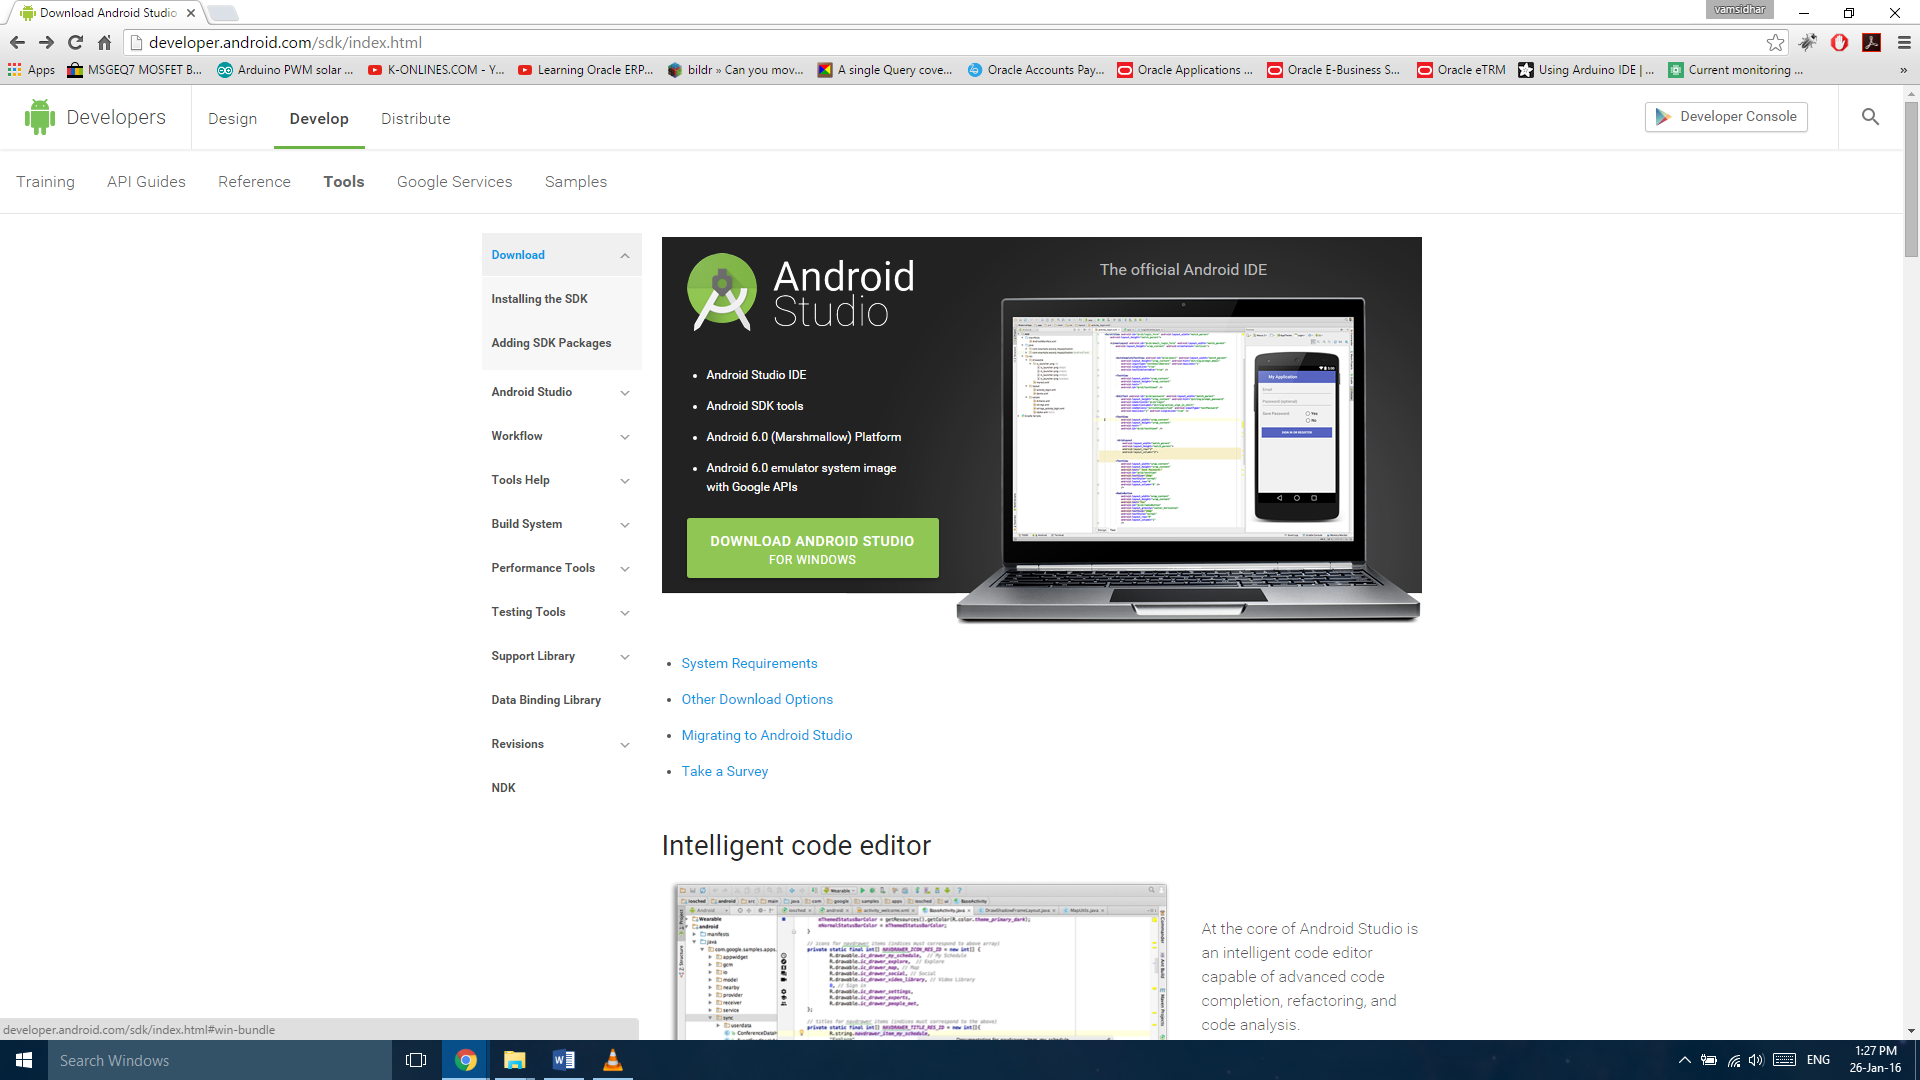The image size is (1920, 1080).
Task: Reload the page with the refresh icon
Action: click(76, 42)
